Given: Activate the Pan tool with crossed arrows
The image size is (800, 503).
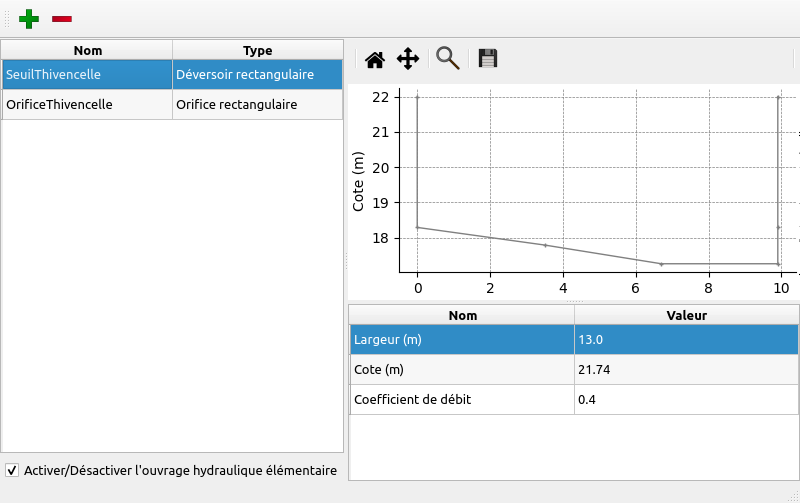Looking at the screenshot, I should point(408,59).
